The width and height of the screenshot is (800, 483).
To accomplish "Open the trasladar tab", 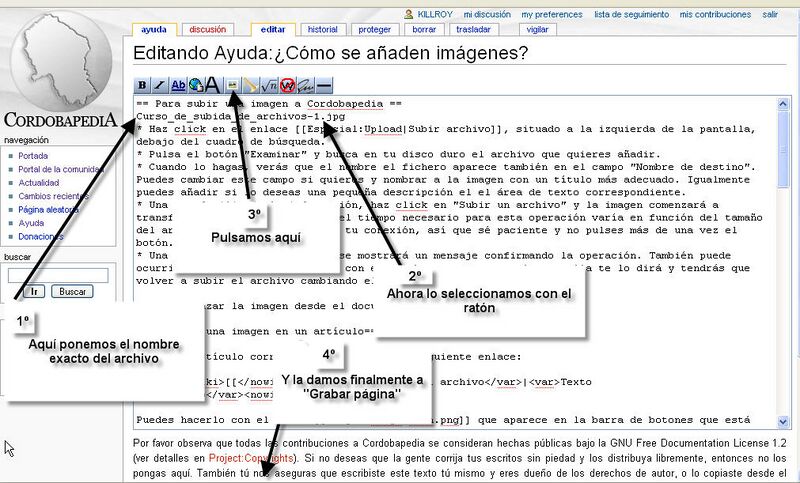I will click(473, 30).
